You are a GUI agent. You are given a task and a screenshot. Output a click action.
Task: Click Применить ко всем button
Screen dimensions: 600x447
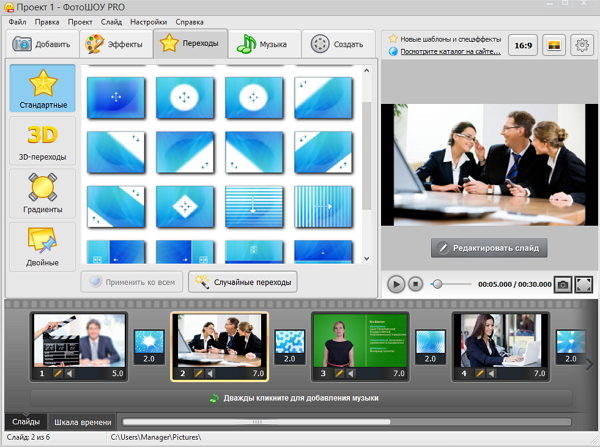tap(132, 282)
